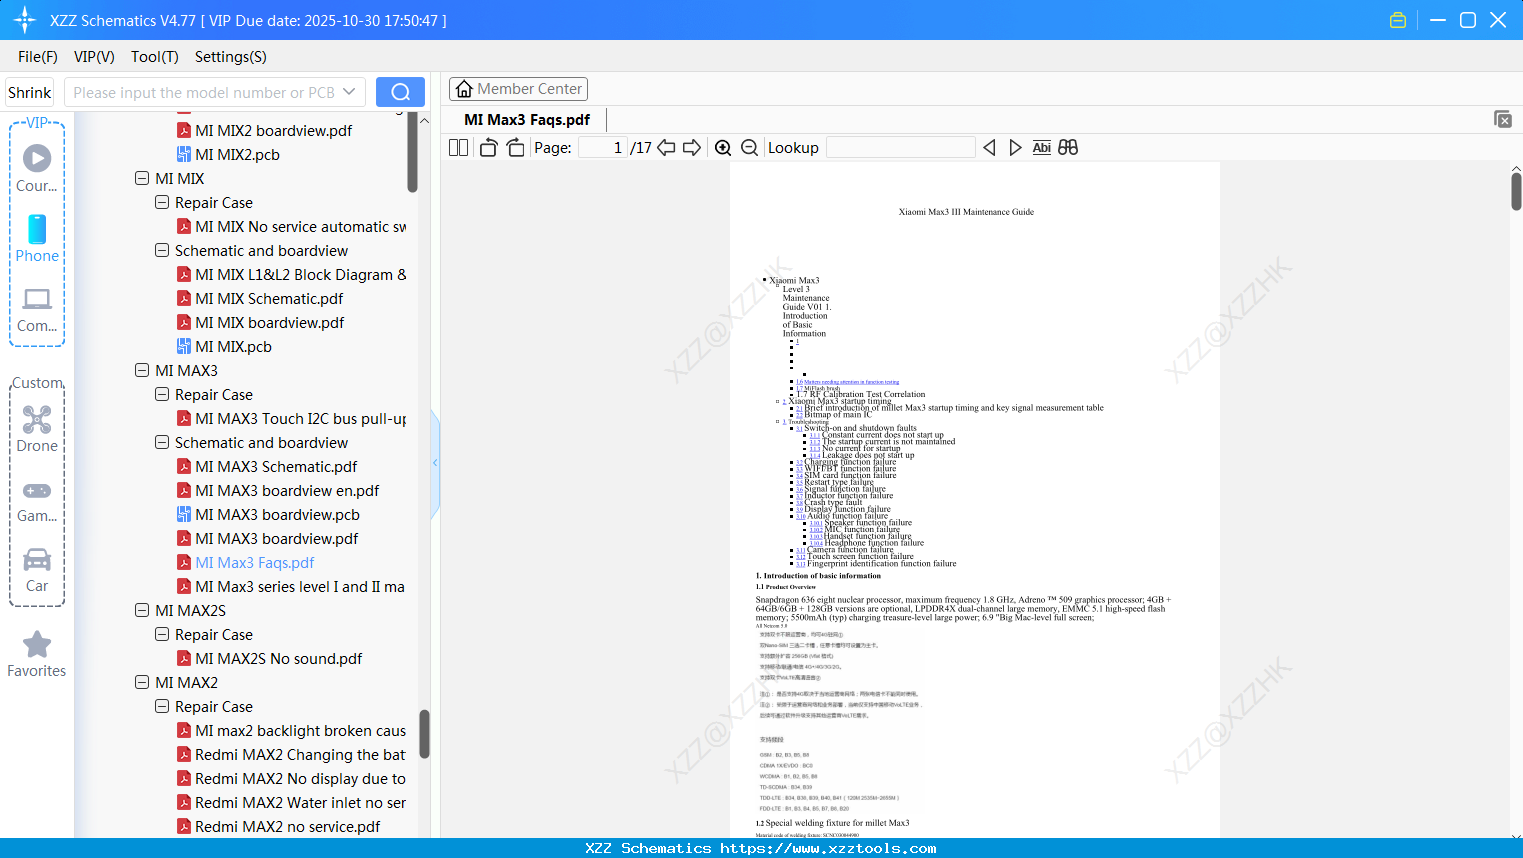
Task: Rotate the PDF page counterclockwise
Action: click(488, 148)
